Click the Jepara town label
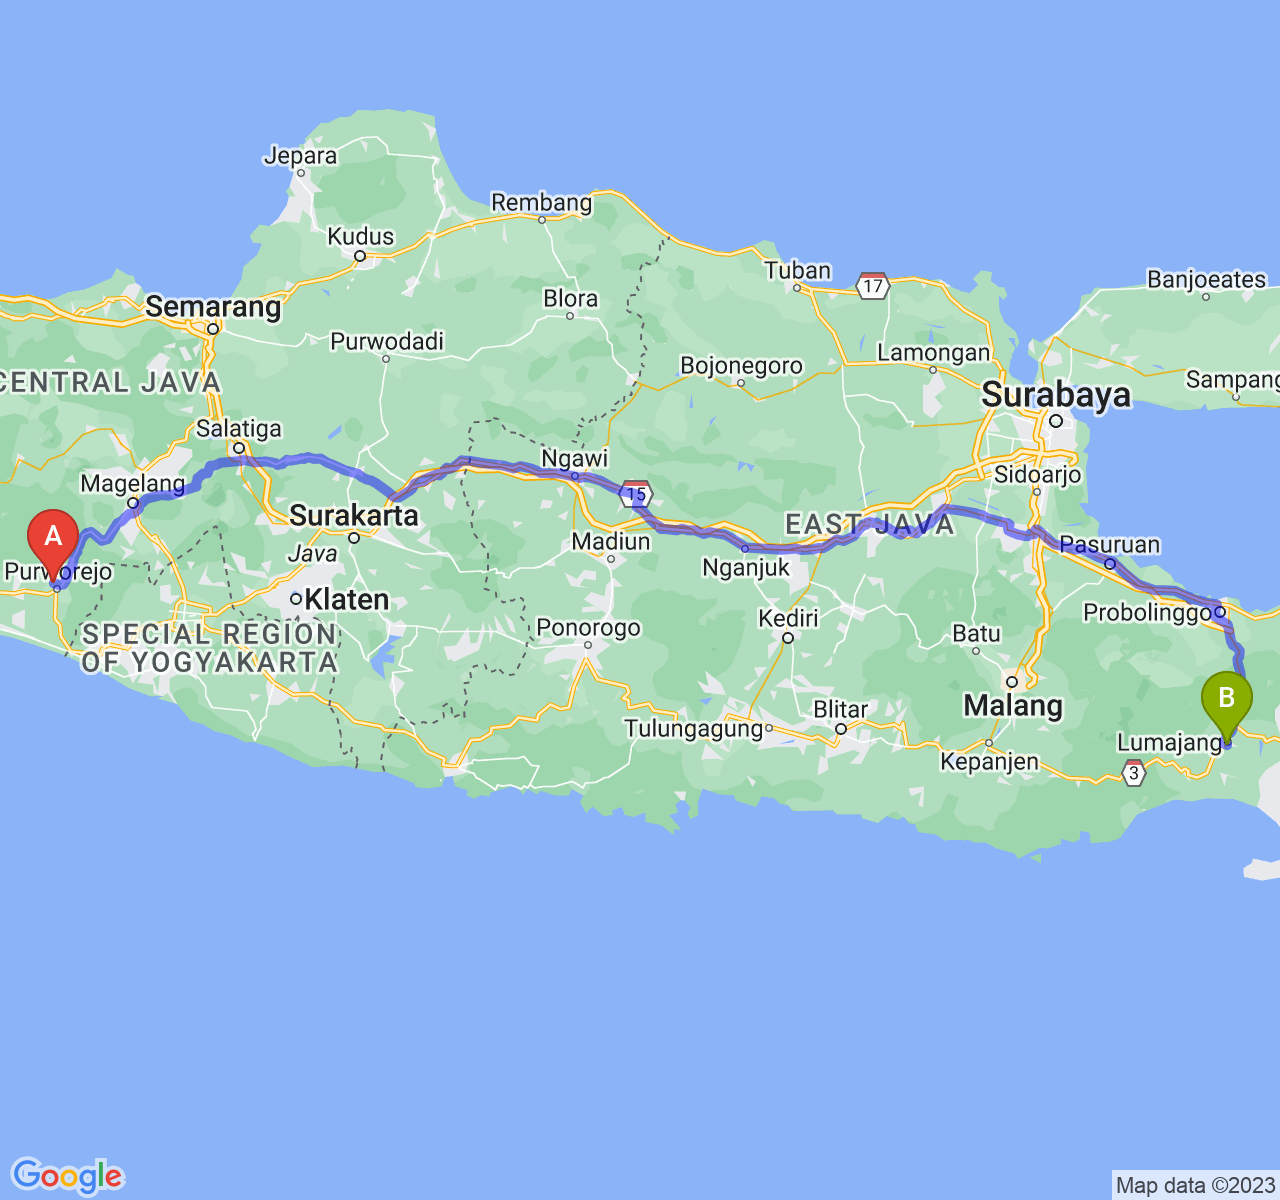Screen dimensions: 1280x1200 [300, 156]
